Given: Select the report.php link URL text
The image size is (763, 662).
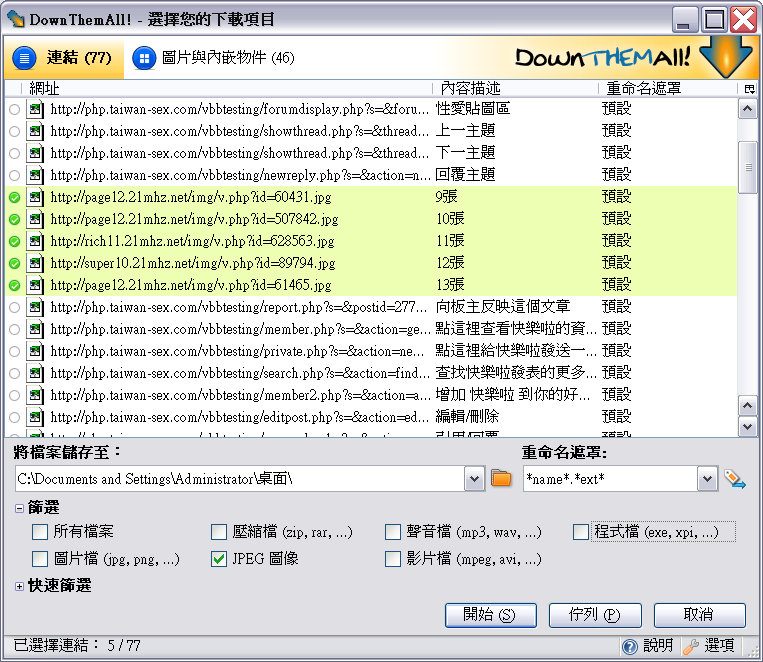Looking at the screenshot, I should pos(239,307).
